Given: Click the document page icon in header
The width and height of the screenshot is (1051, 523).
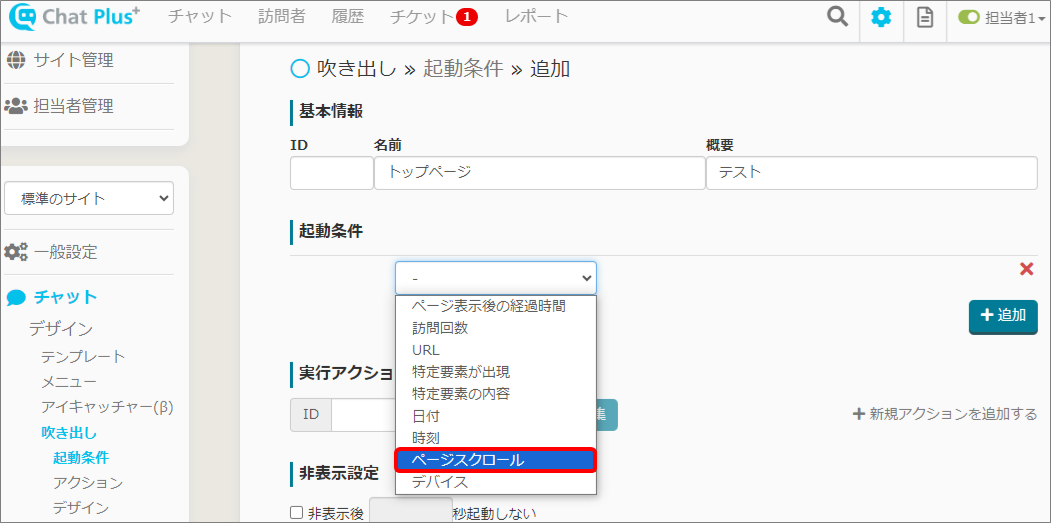Looking at the screenshot, I should pyautogui.click(x=925, y=17).
